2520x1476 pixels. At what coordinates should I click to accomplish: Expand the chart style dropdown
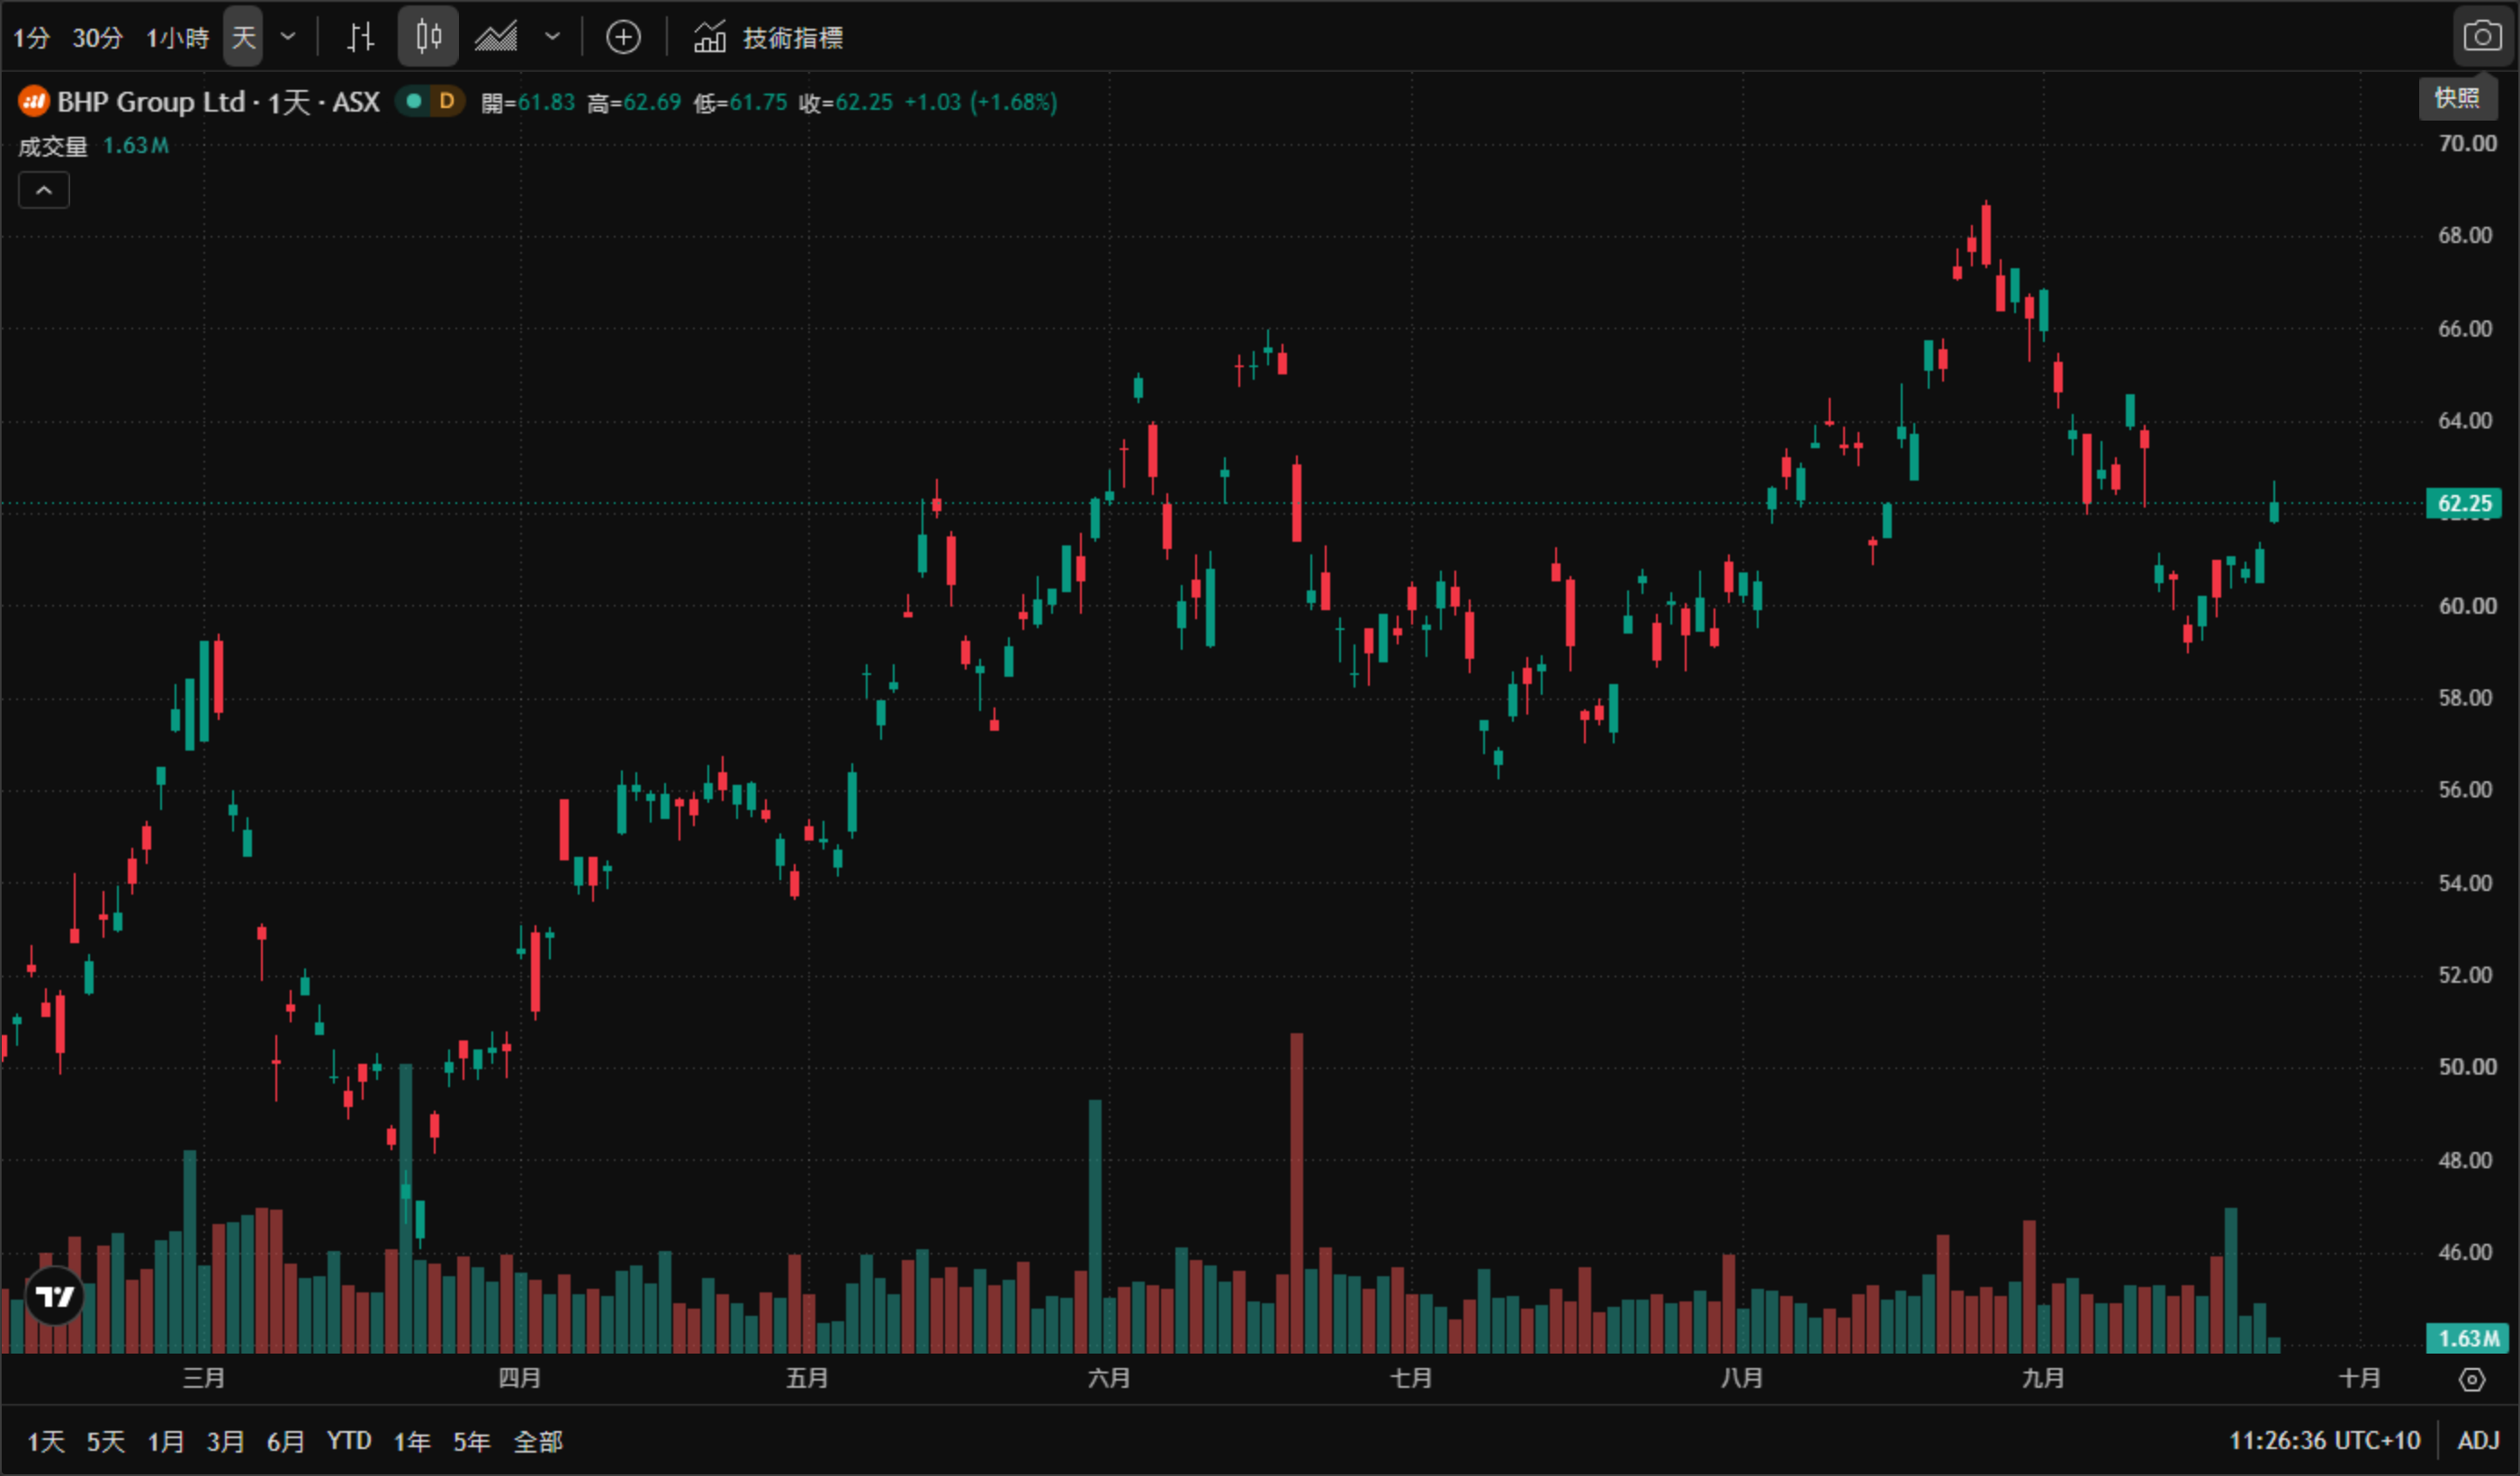[552, 38]
